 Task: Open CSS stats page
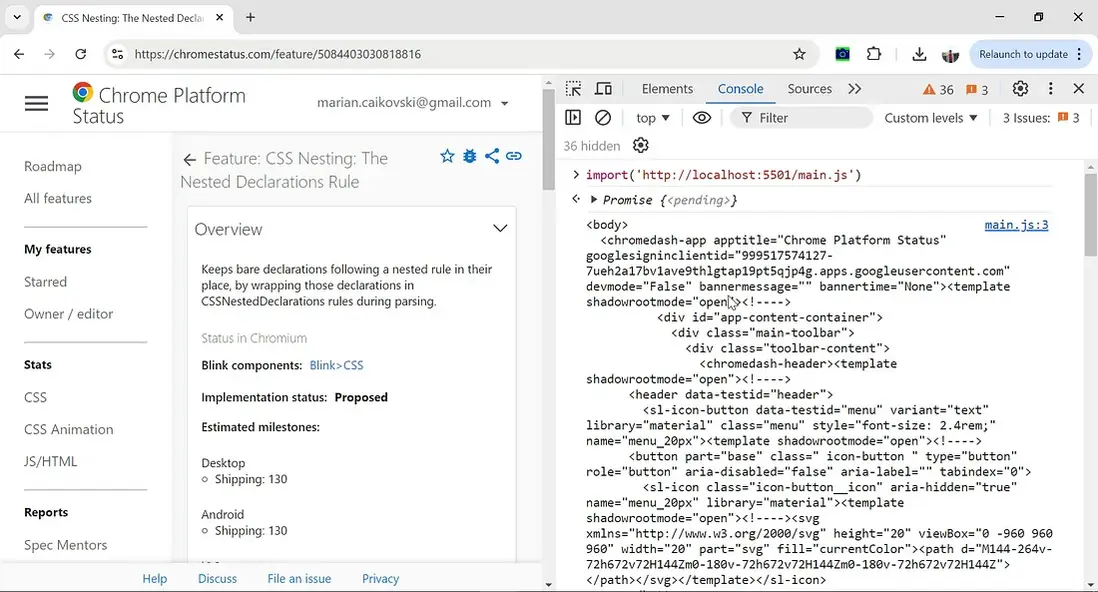pyautogui.click(x=36, y=397)
